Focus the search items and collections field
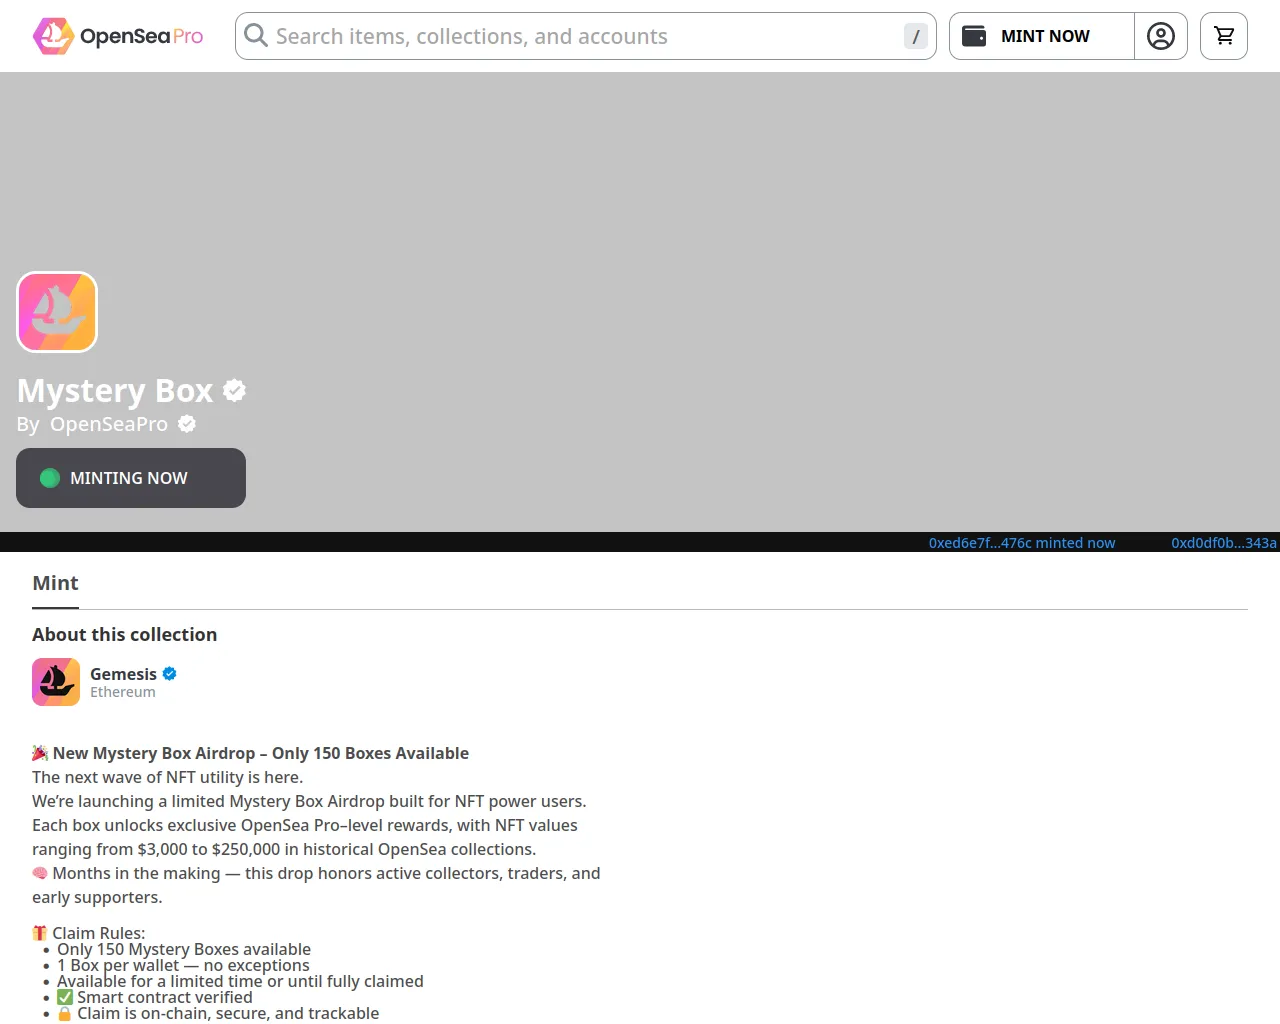 tap(586, 36)
